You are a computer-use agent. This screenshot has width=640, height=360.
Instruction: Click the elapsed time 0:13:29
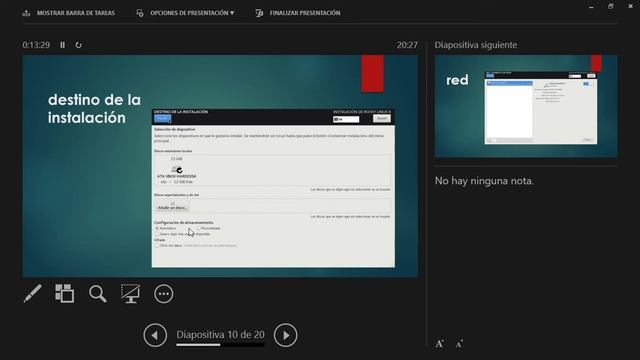click(36, 45)
